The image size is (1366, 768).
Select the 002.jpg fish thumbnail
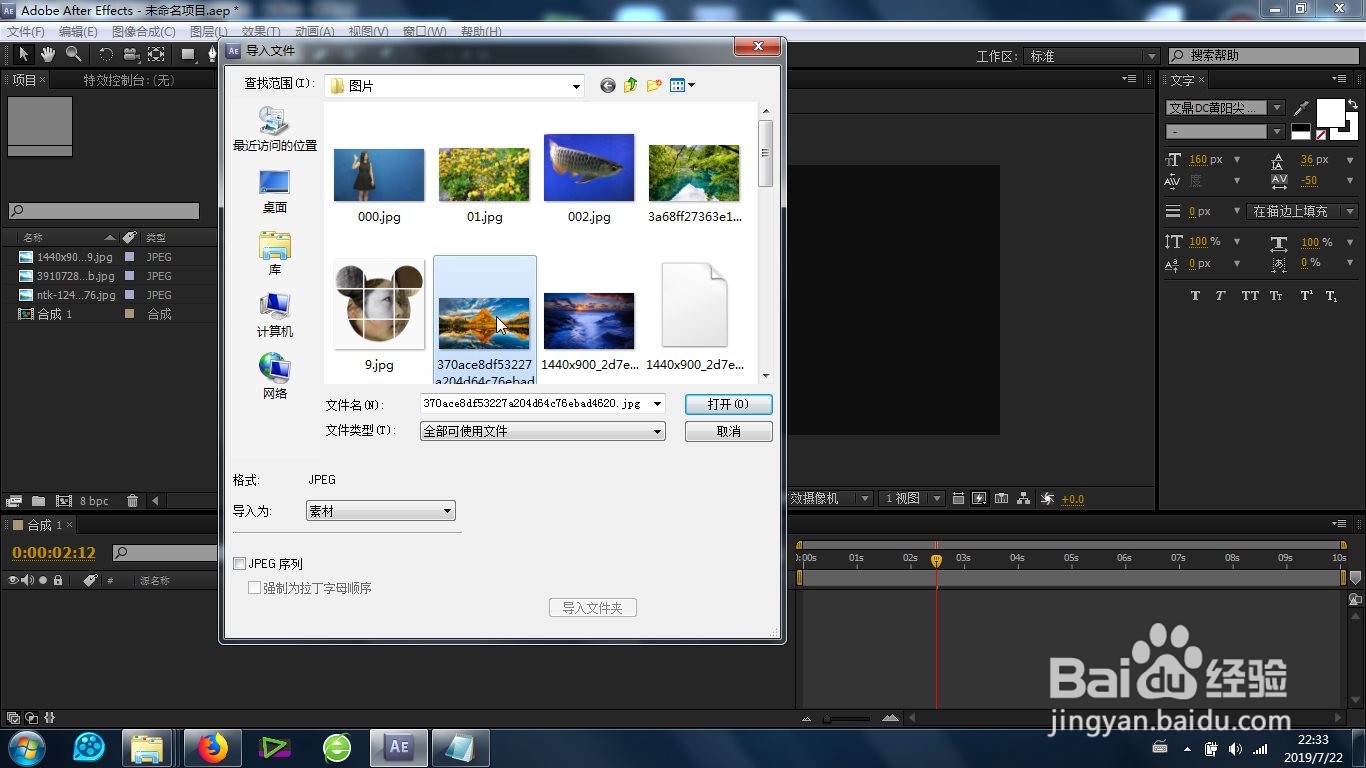[x=588, y=167]
